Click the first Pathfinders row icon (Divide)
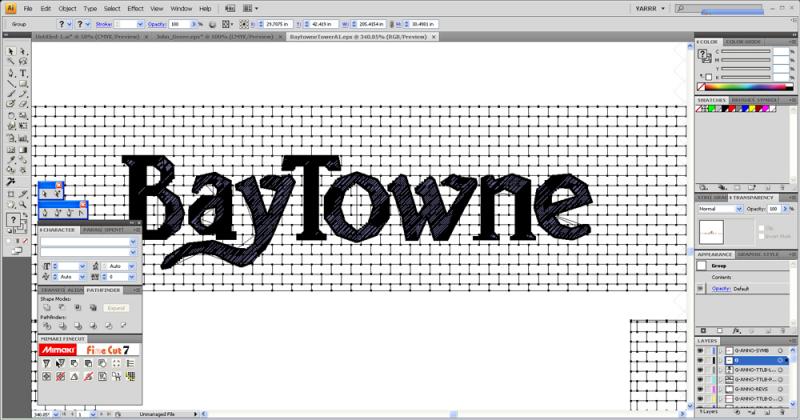800x420 pixels. 47,326
